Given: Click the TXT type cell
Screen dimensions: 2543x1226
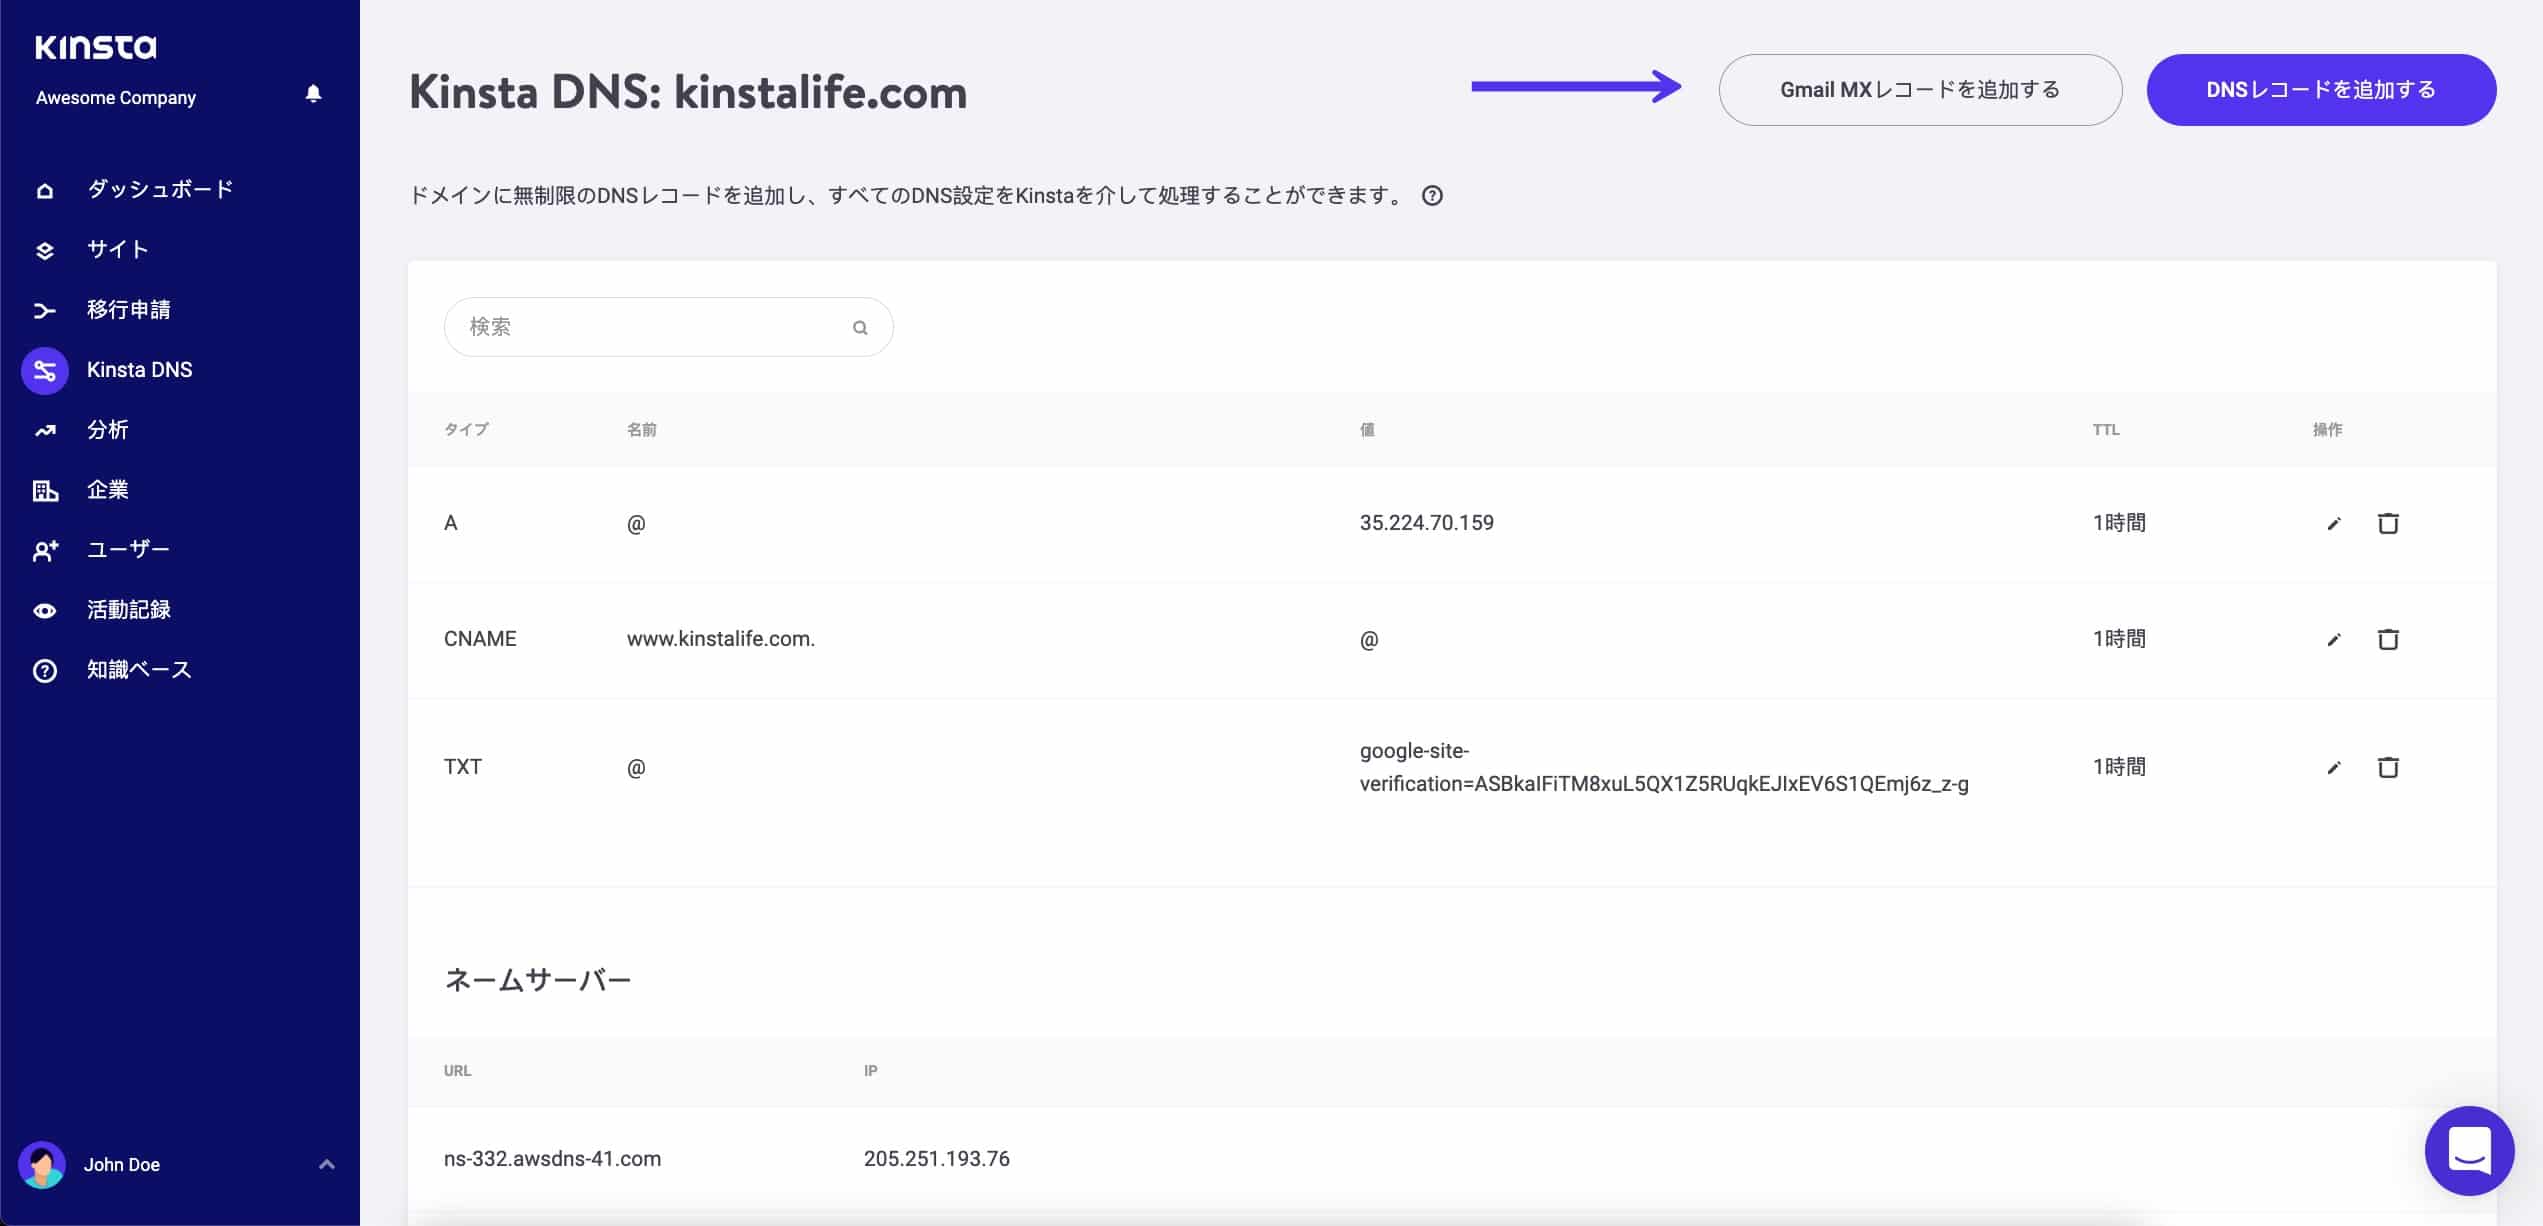Looking at the screenshot, I should pos(463,767).
